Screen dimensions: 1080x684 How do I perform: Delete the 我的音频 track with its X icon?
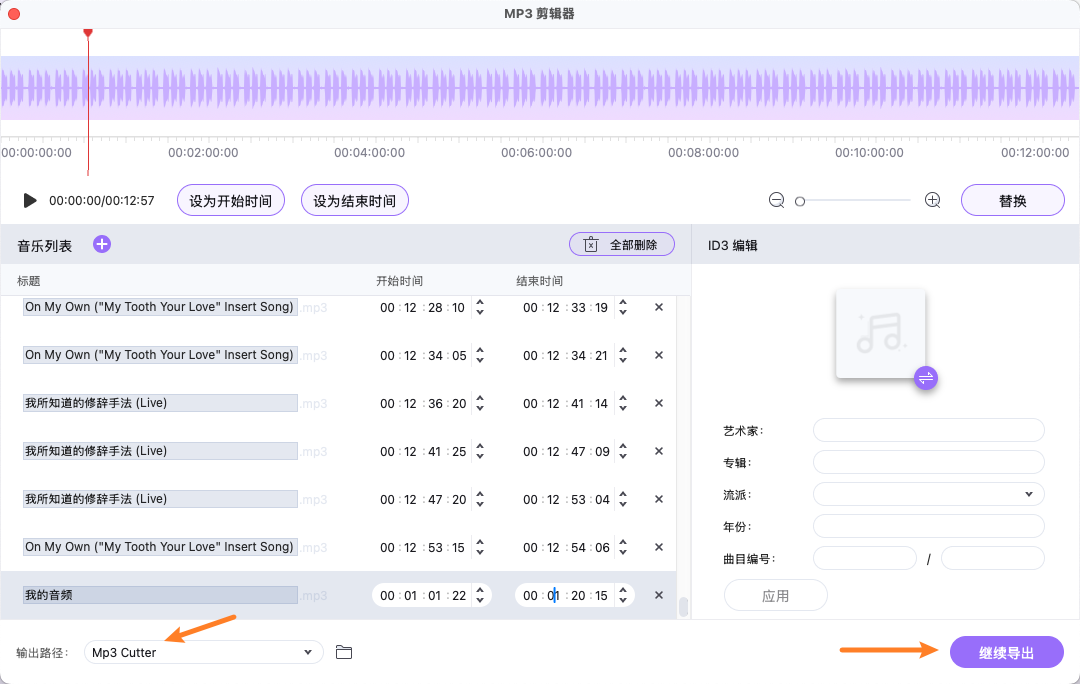click(658, 594)
